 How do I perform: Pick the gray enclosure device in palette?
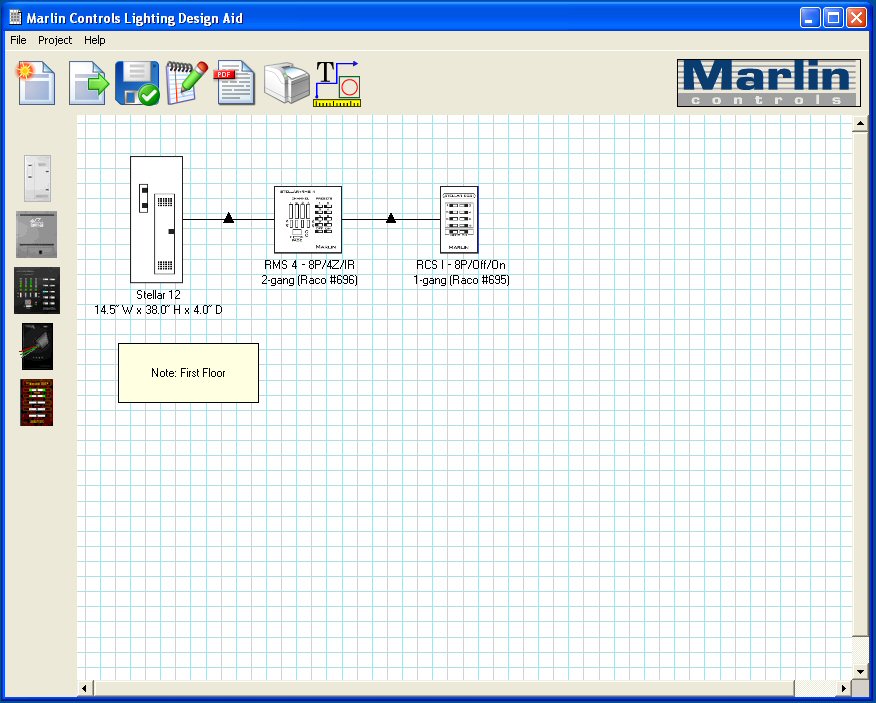[x=36, y=235]
